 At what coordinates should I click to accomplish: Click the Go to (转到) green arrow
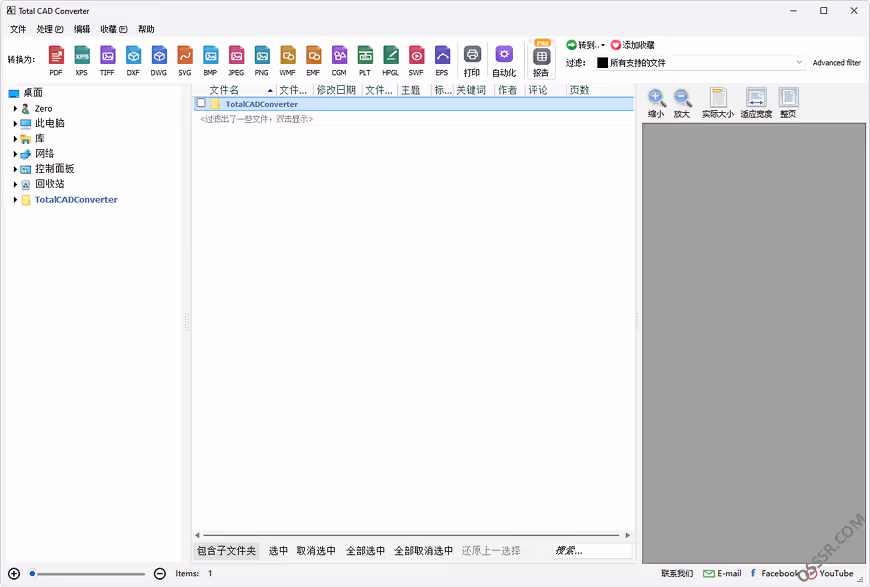[571, 44]
